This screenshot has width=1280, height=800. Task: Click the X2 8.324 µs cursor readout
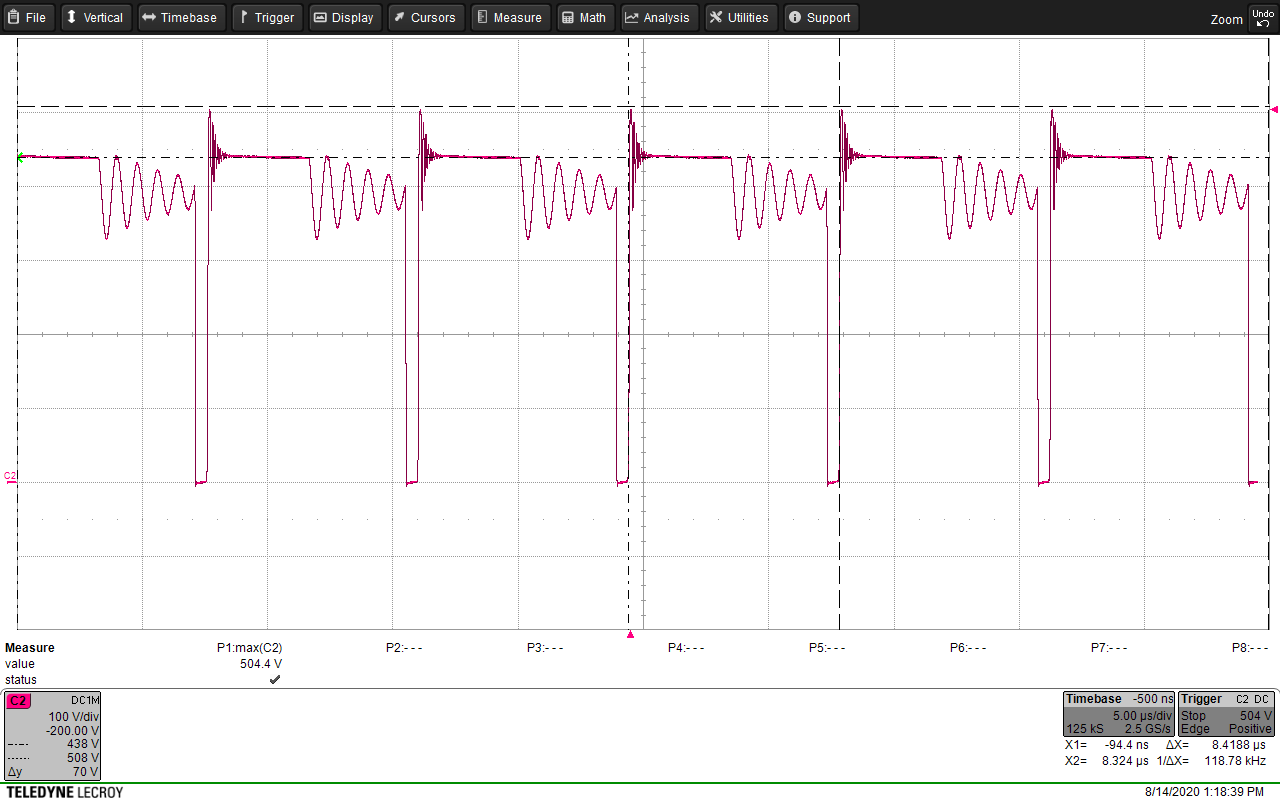coord(1105,762)
